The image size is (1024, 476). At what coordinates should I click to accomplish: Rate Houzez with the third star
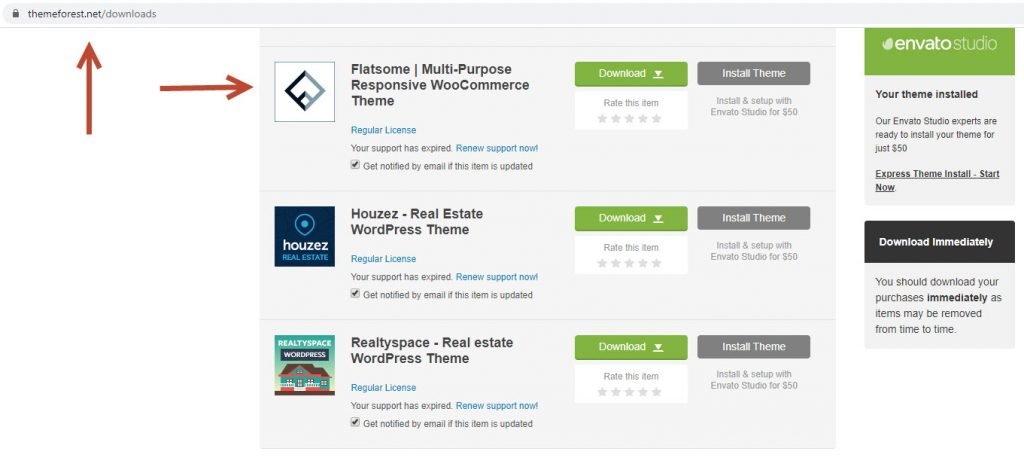tap(630, 263)
